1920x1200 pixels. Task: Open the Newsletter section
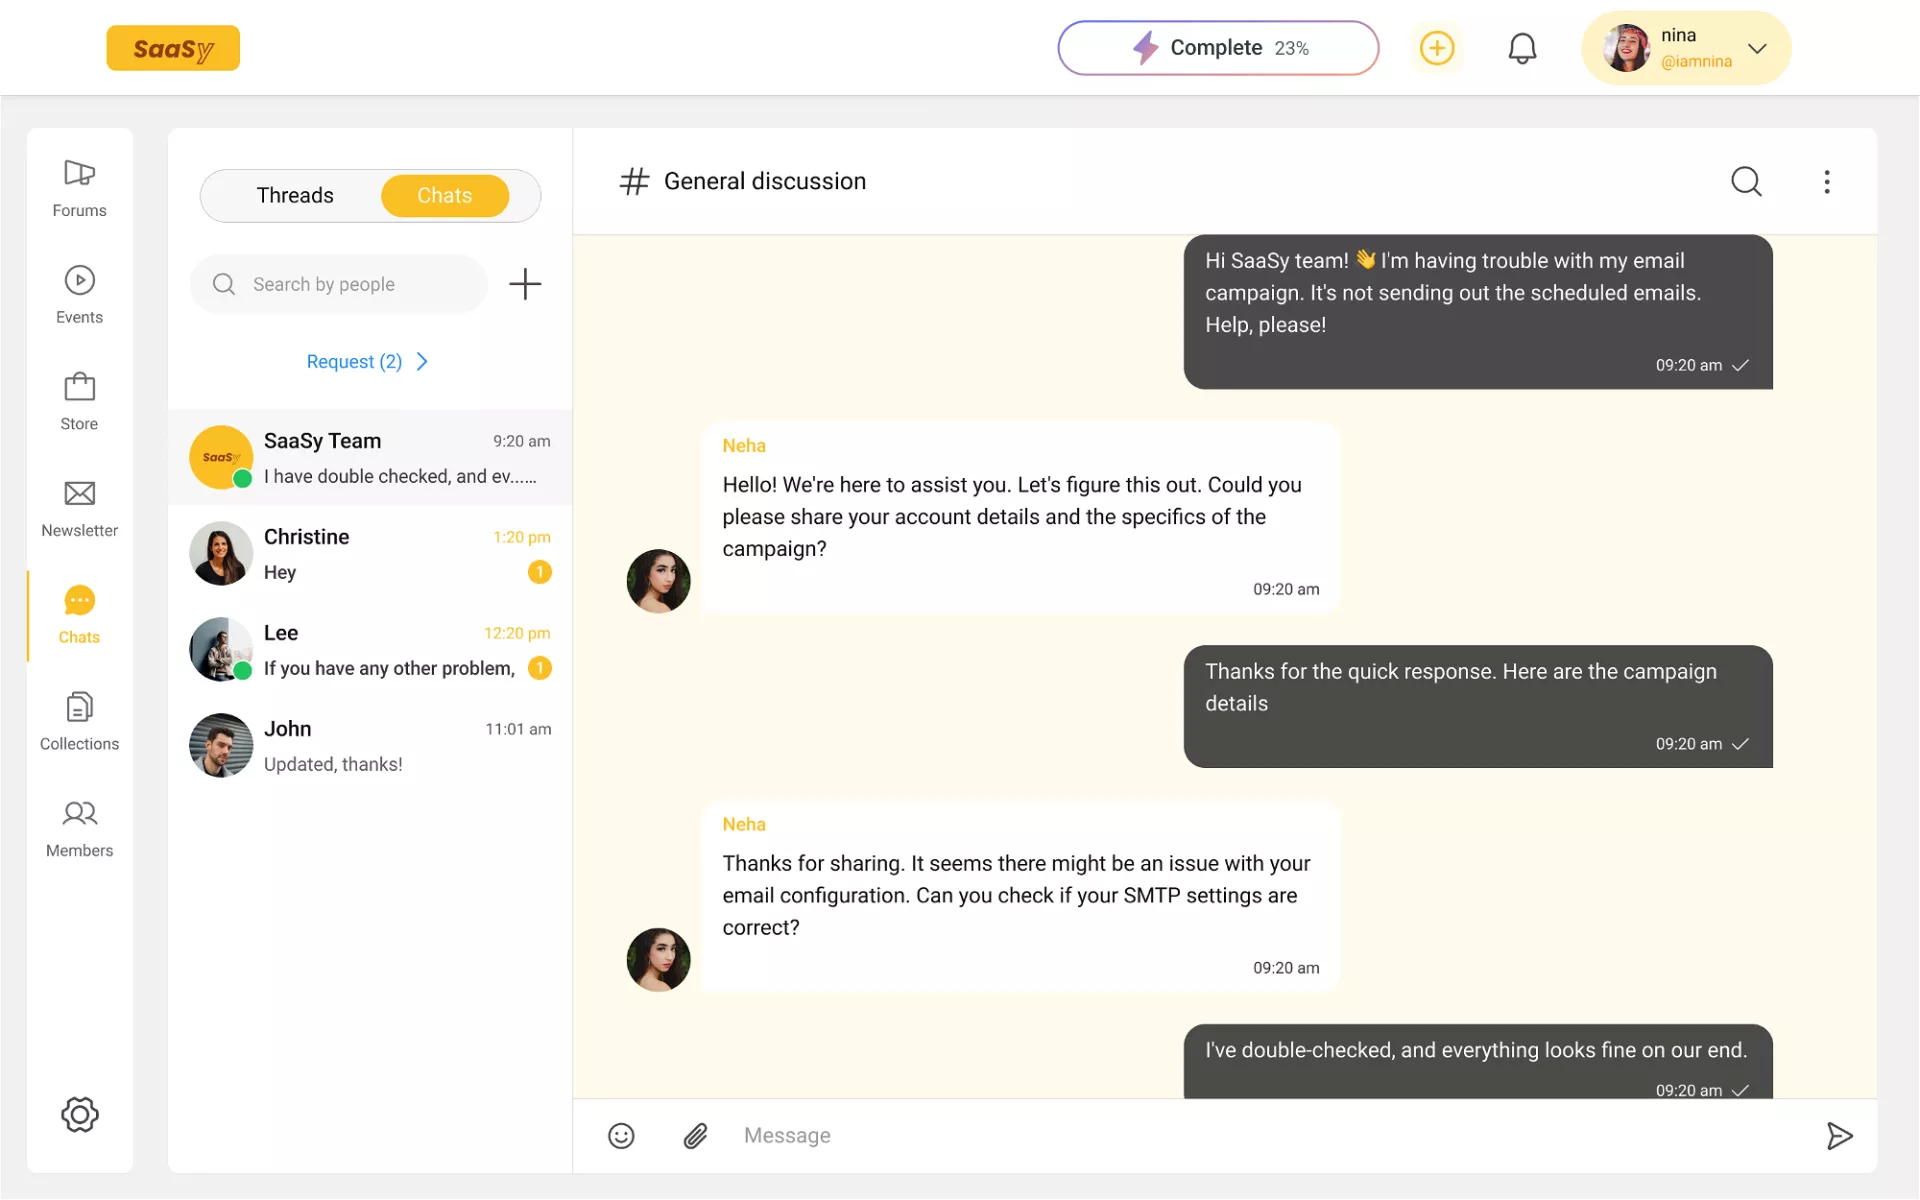click(79, 508)
